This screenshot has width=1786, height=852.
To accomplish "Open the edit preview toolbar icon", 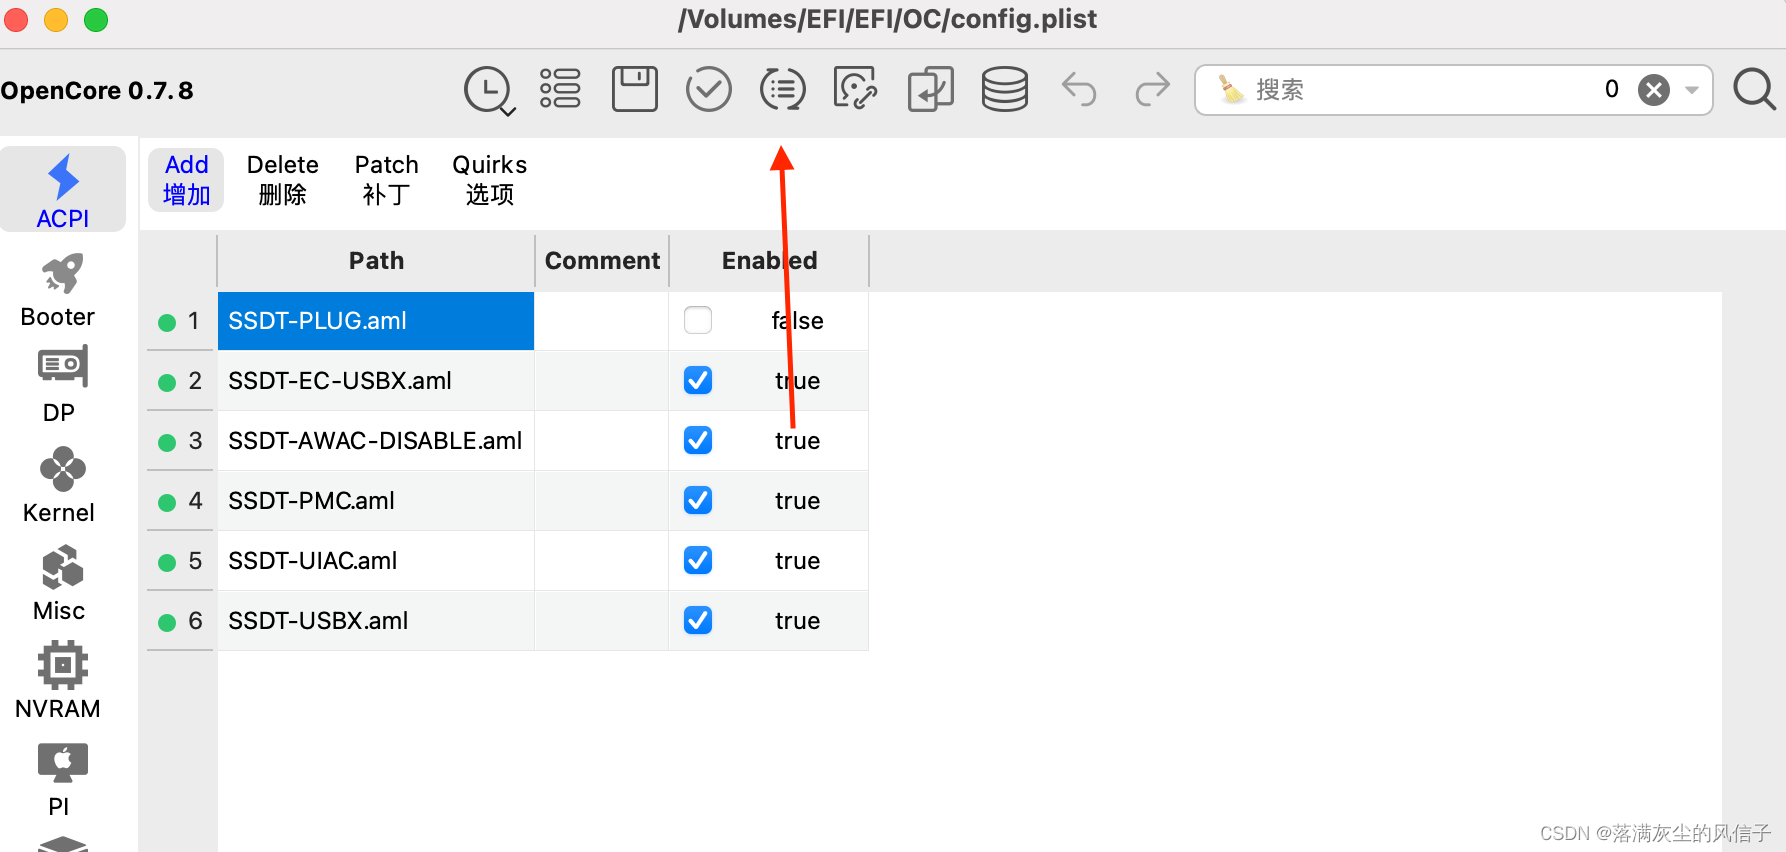I will point(856,89).
